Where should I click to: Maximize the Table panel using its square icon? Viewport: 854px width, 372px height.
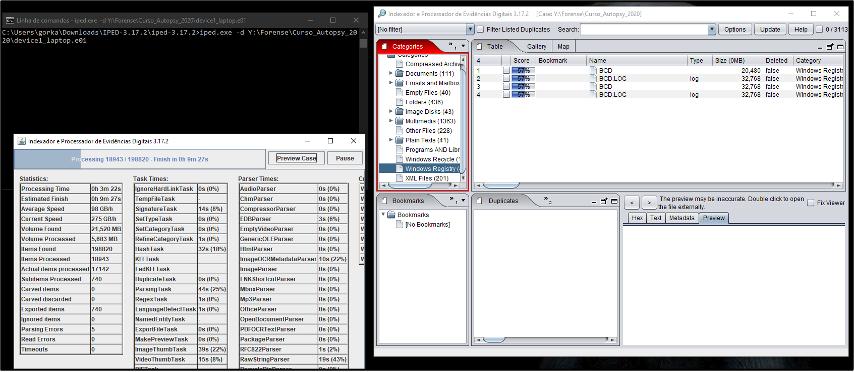839,47
